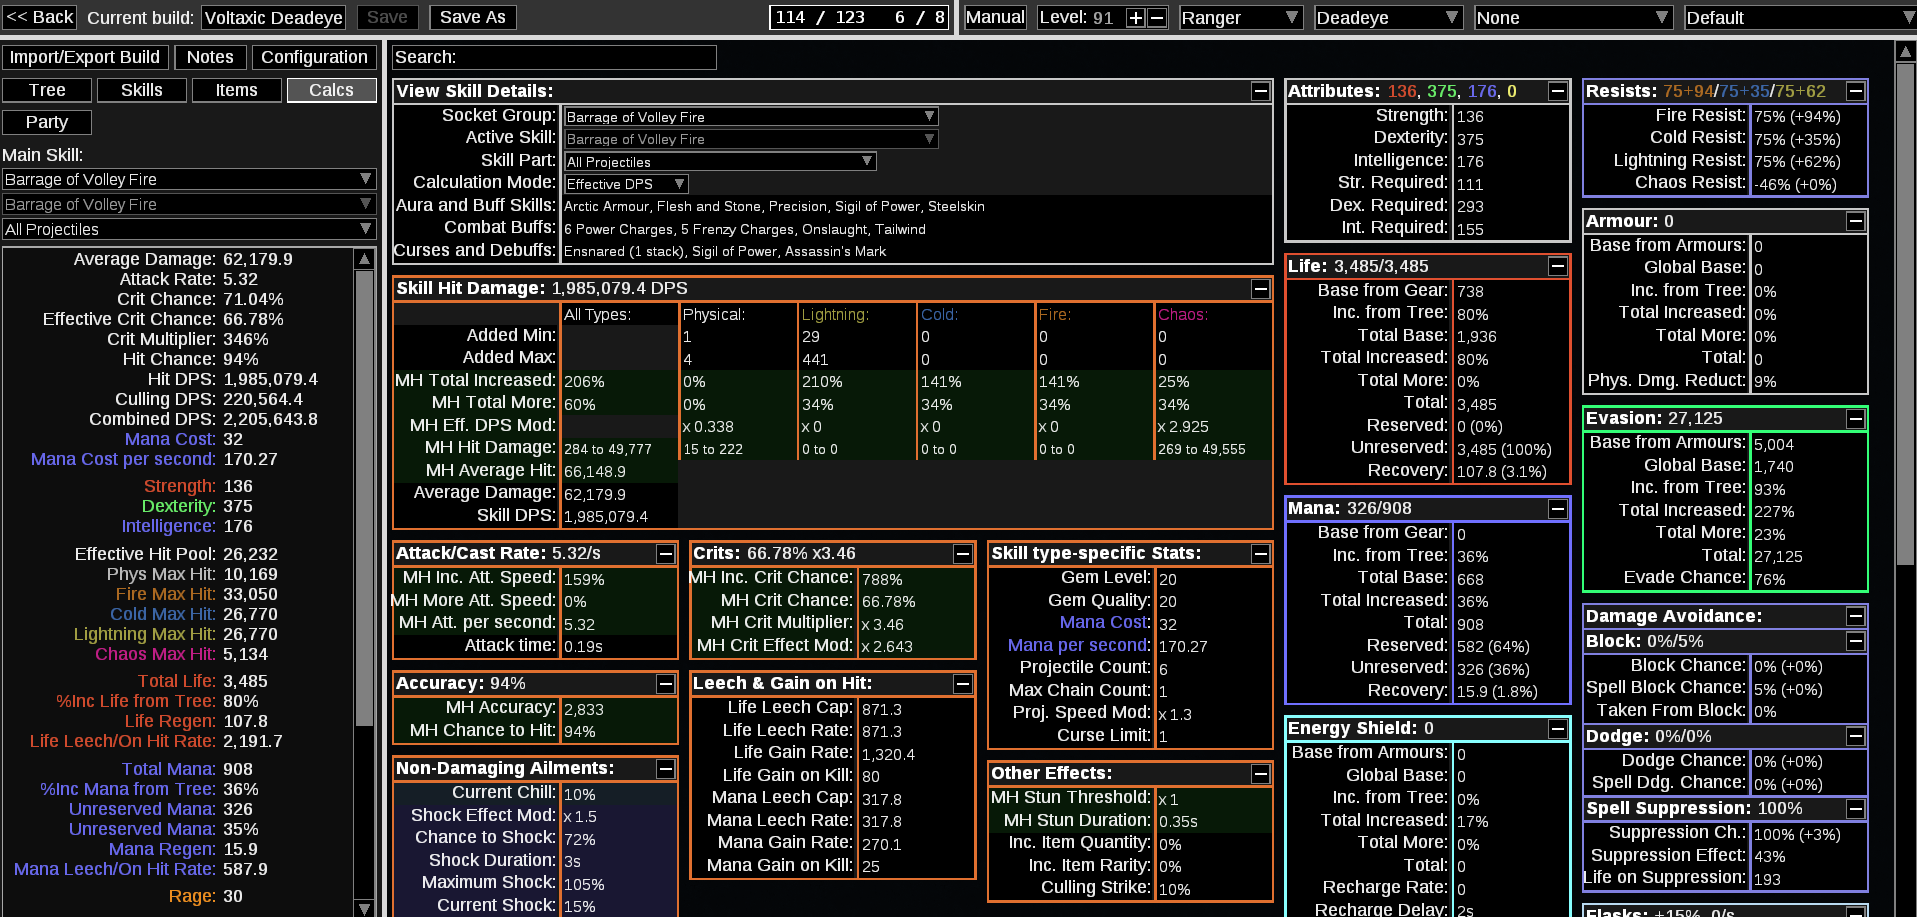Increase character level with the plus button
The width and height of the screenshot is (1917, 917).
(1136, 17)
